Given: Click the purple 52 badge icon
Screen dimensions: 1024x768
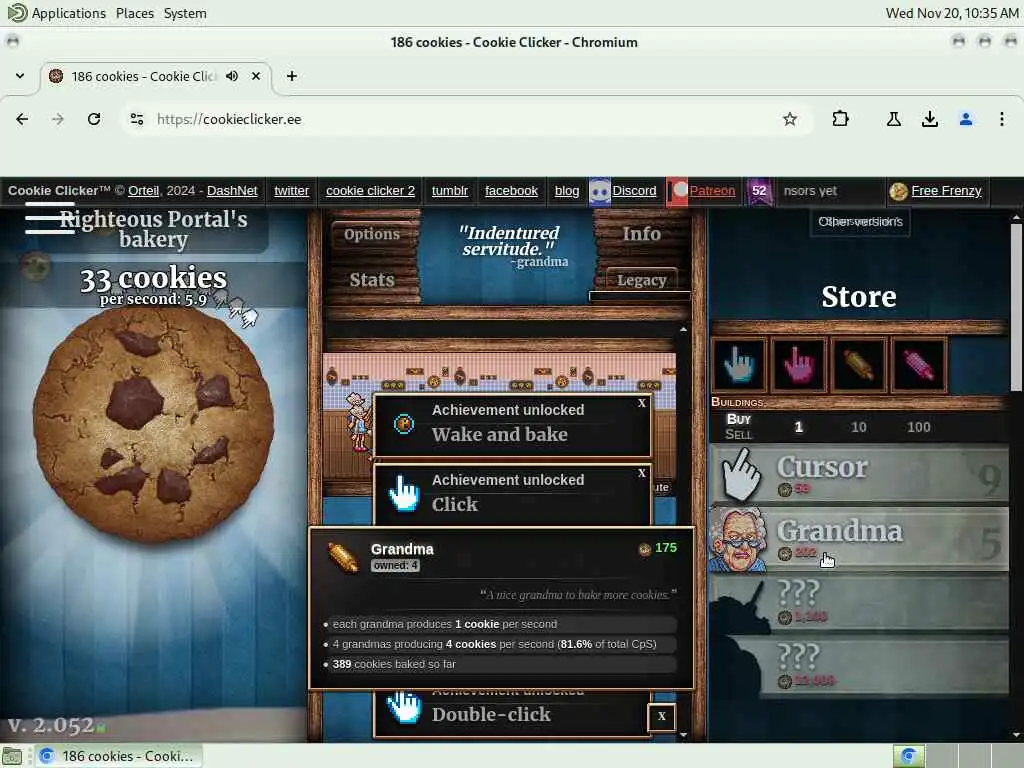Looking at the screenshot, I should click(x=759, y=191).
